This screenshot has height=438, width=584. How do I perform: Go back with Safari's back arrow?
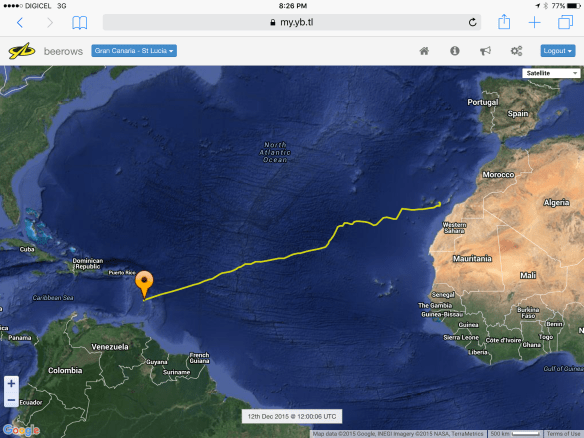point(20,23)
